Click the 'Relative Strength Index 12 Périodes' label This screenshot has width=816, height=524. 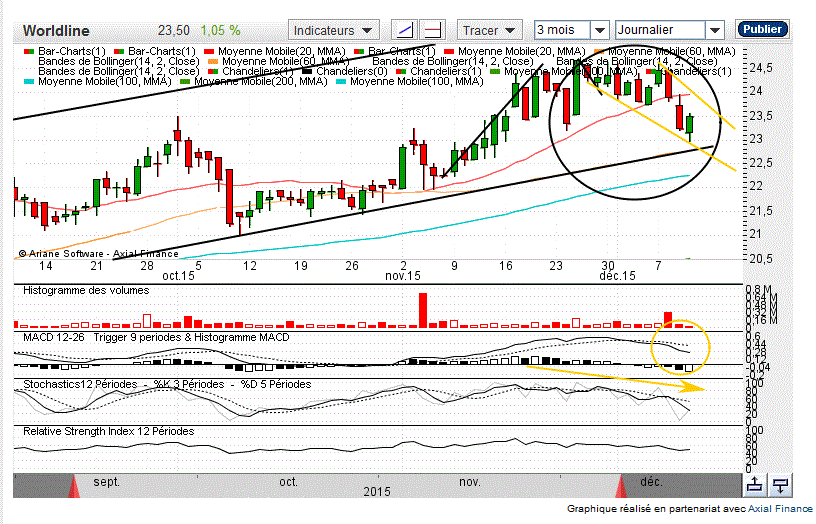pyautogui.click(x=108, y=431)
